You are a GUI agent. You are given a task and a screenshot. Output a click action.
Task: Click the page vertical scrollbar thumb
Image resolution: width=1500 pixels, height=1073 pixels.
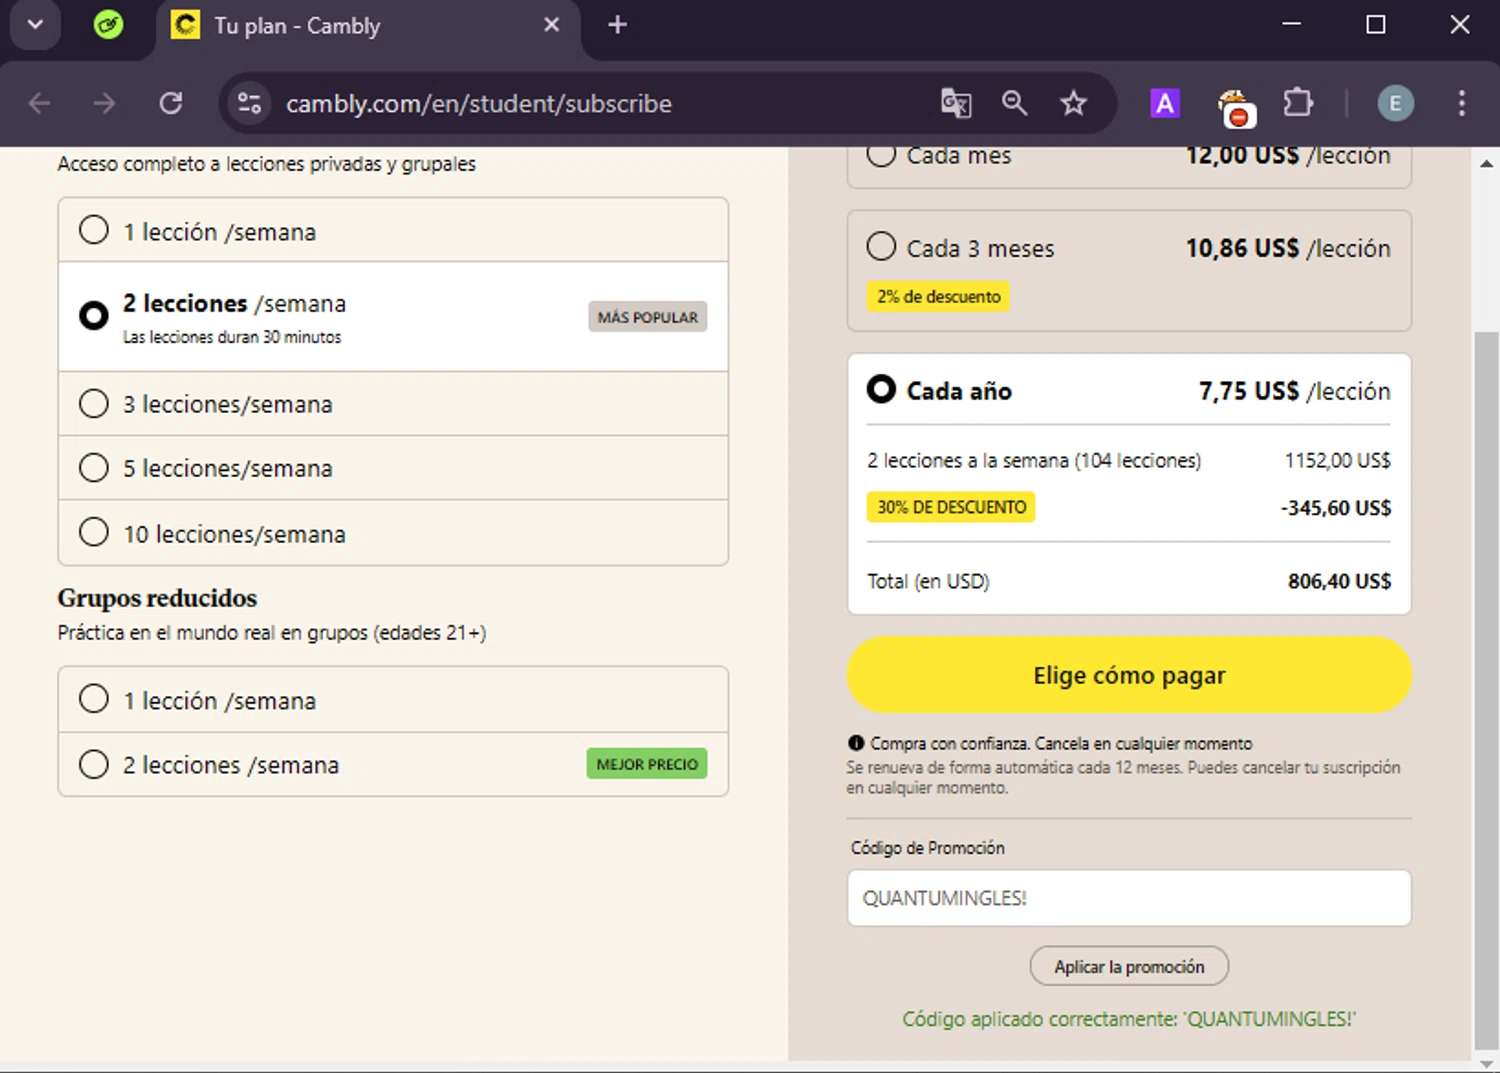1487,690
